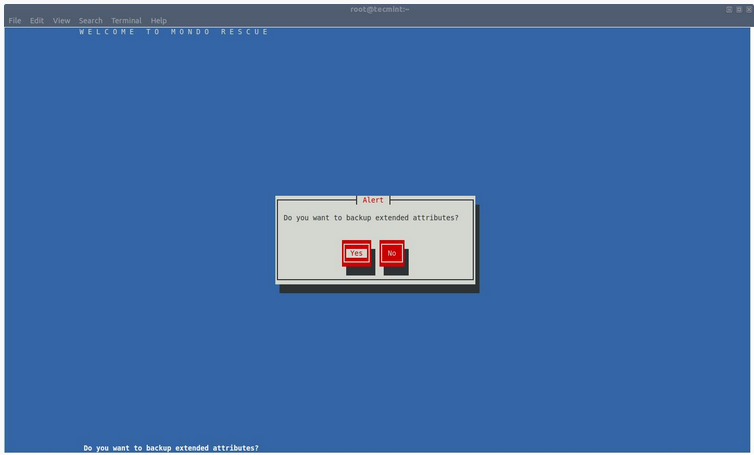Click the extended attributes question in dialog
Viewport: 754px width, 455px height.
[370, 217]
